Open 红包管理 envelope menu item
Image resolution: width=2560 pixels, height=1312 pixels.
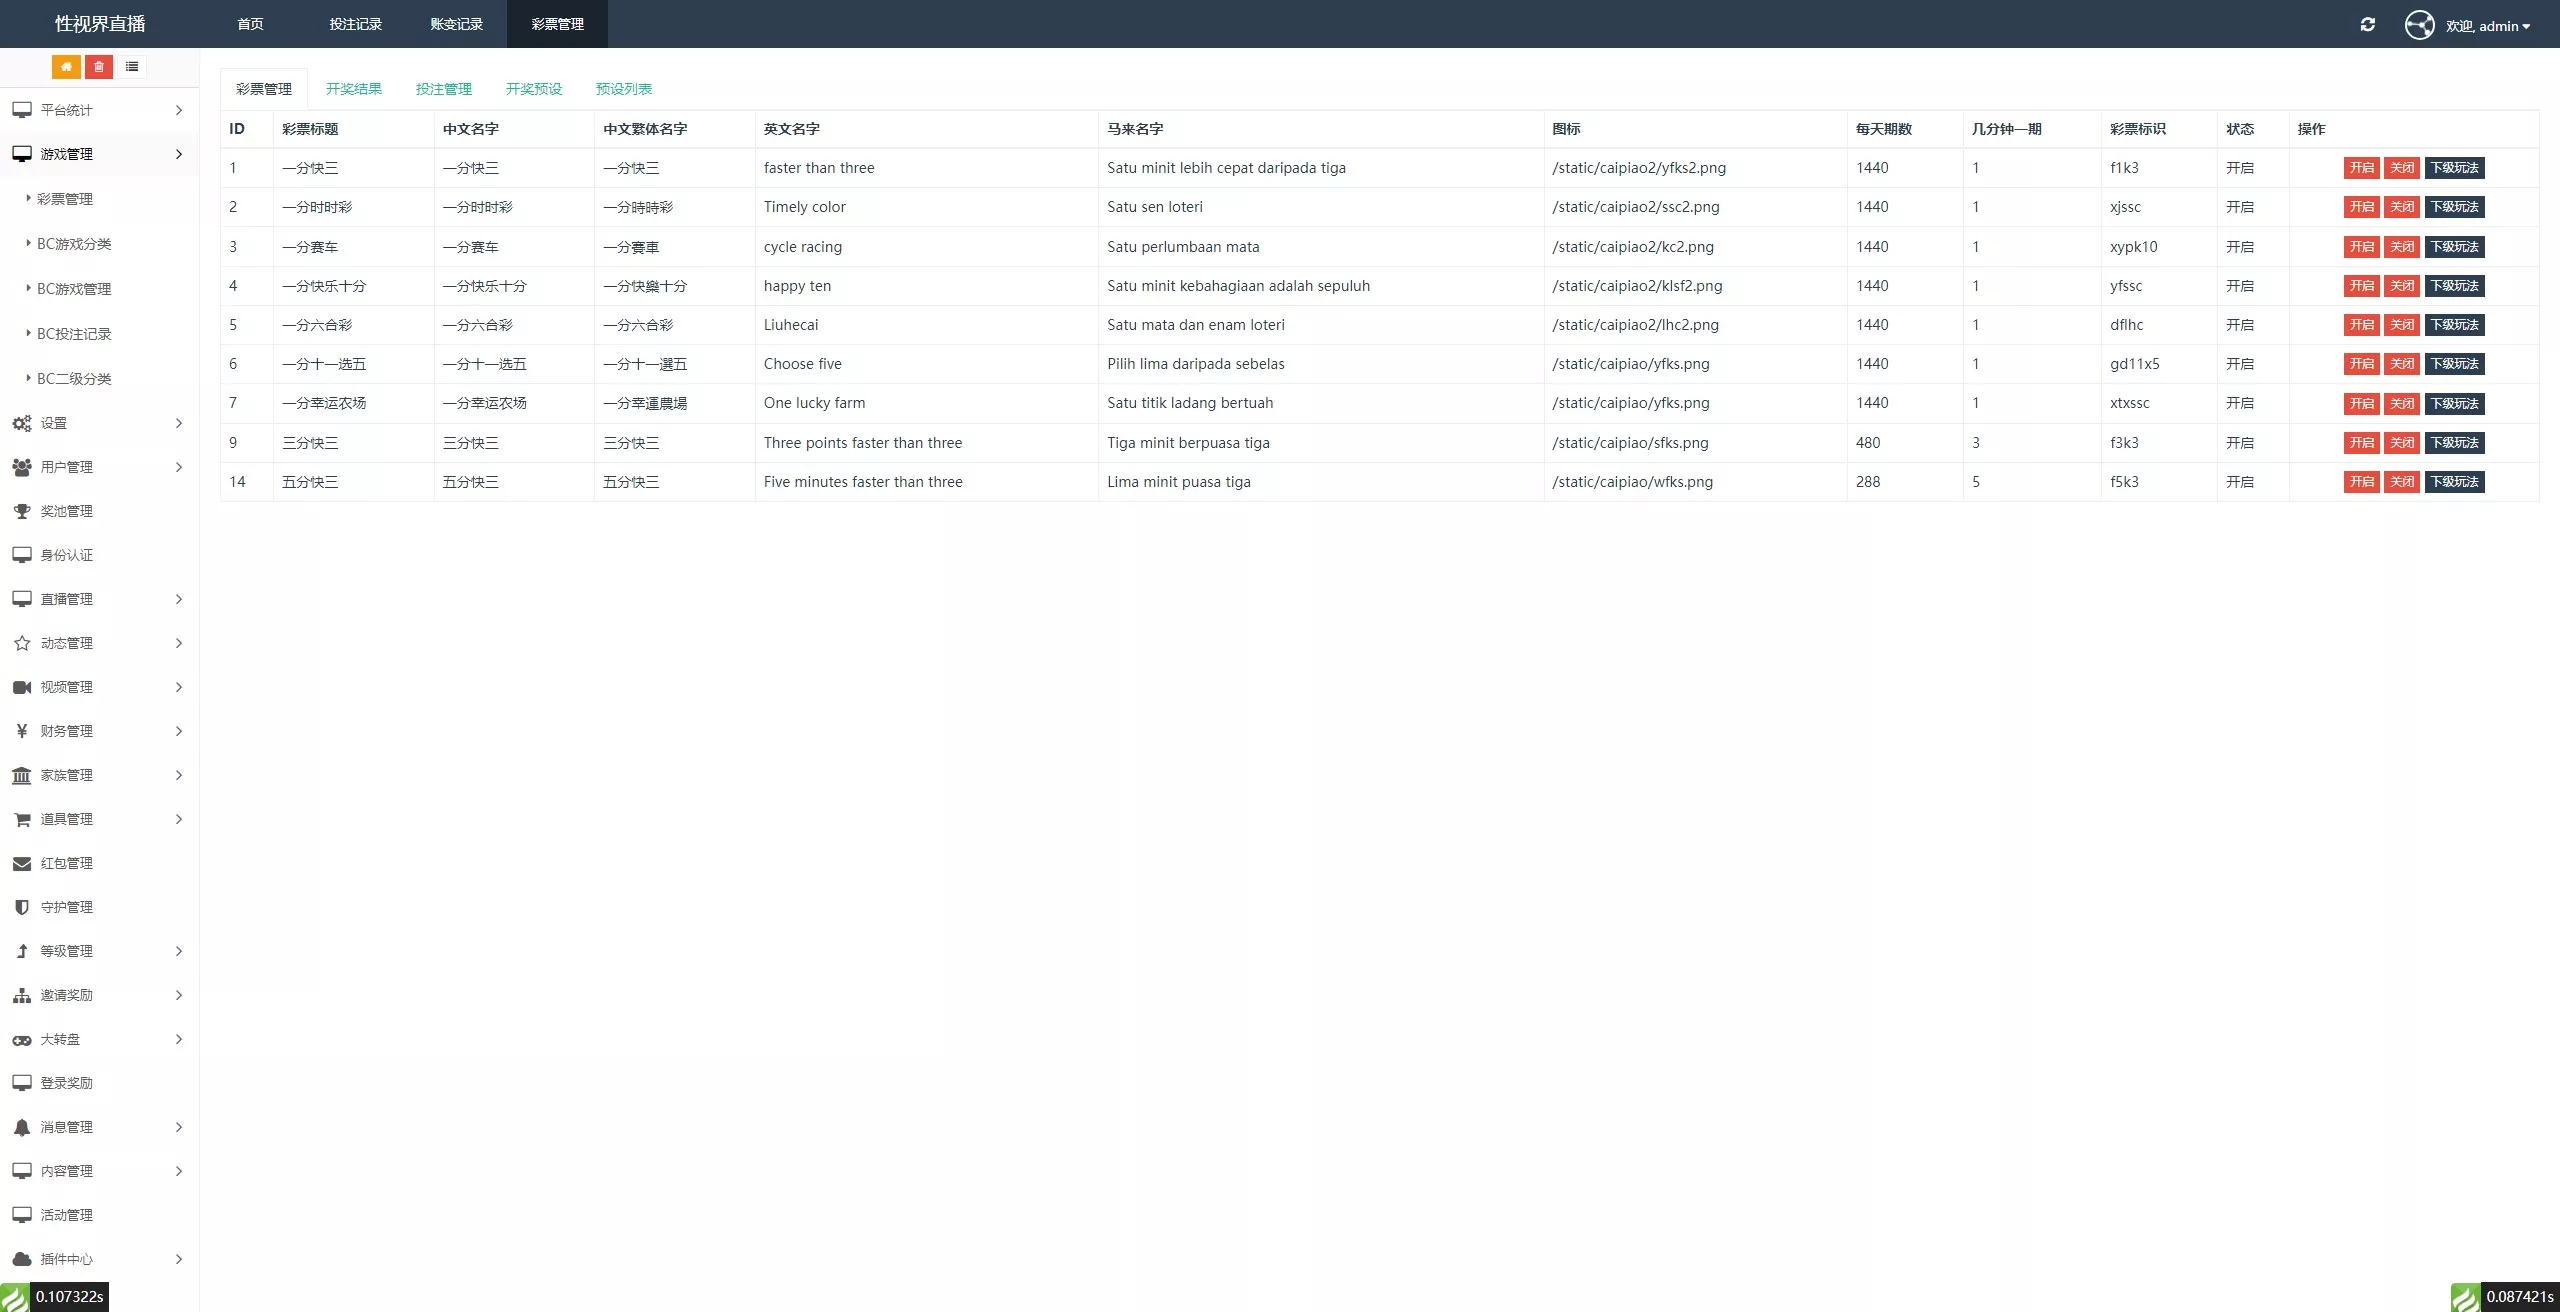pos(66,863)
